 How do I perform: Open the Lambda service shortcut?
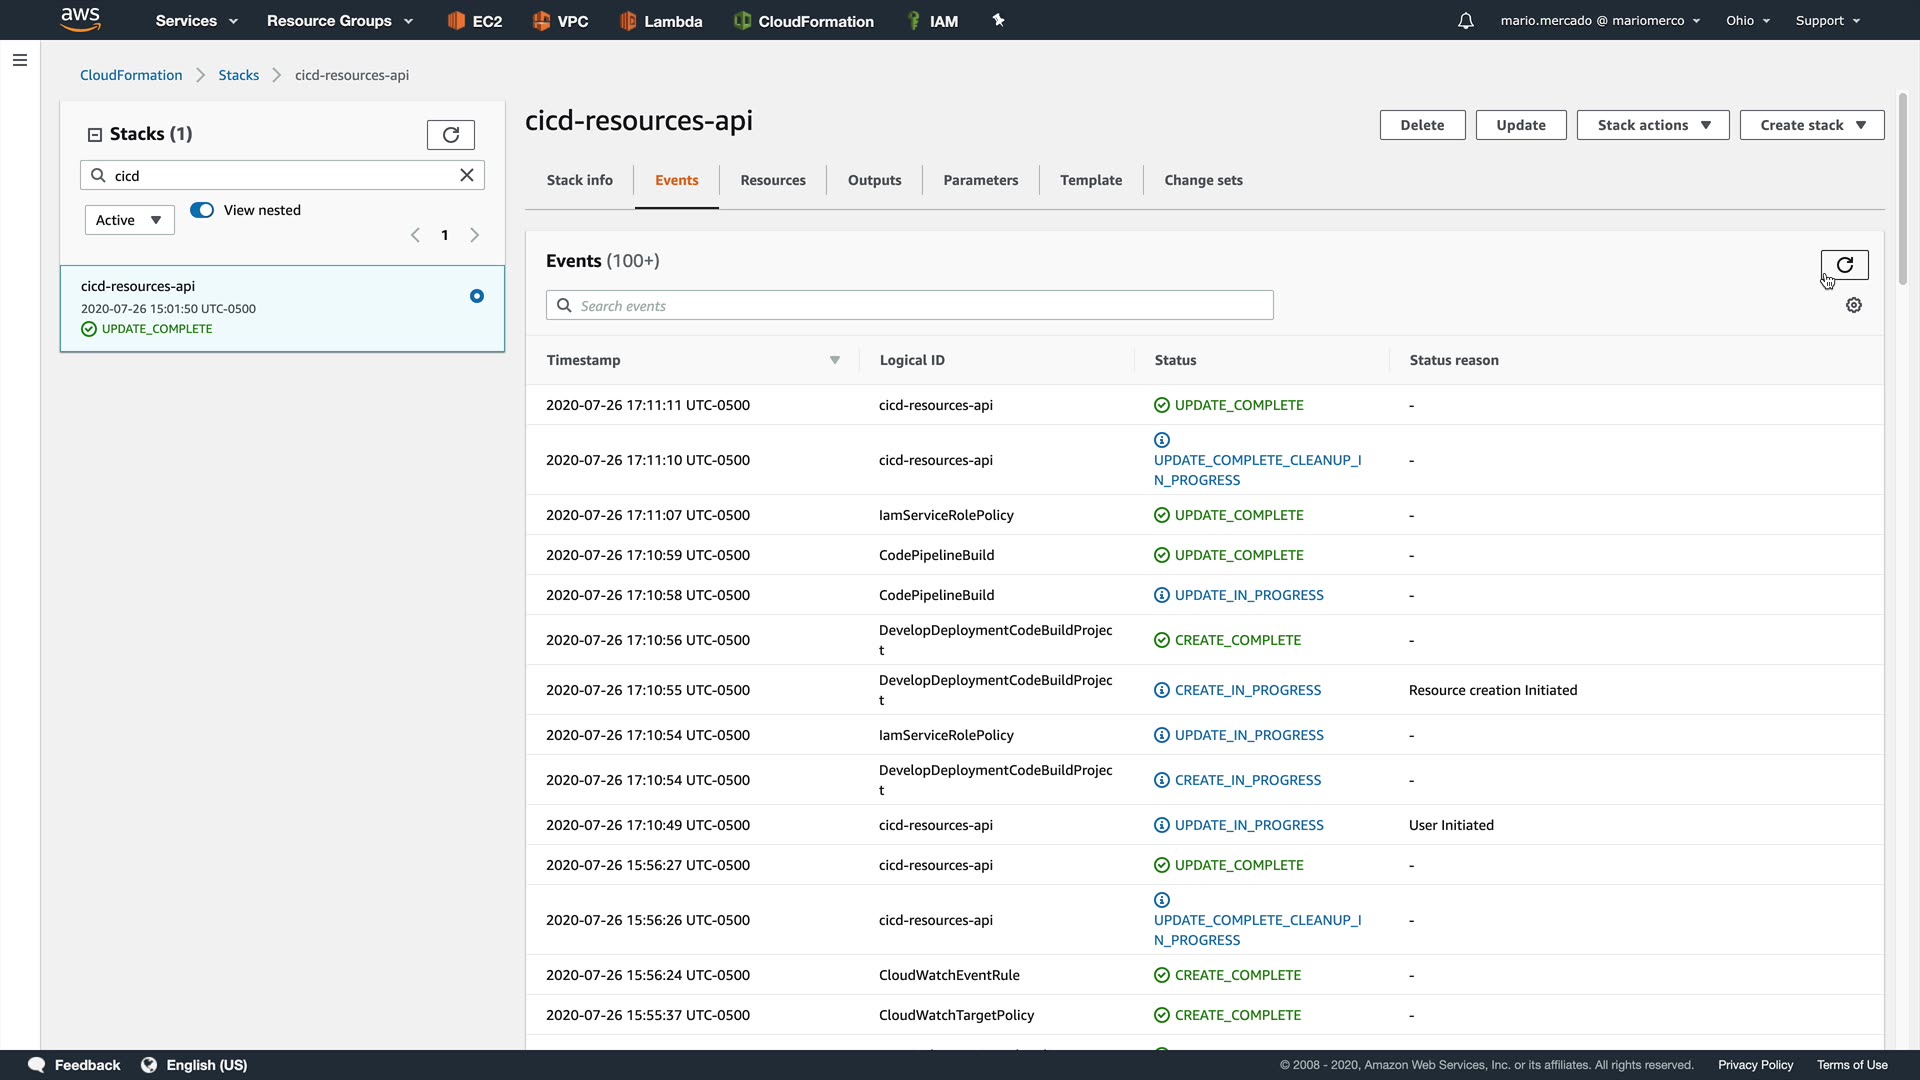(661, 21)
